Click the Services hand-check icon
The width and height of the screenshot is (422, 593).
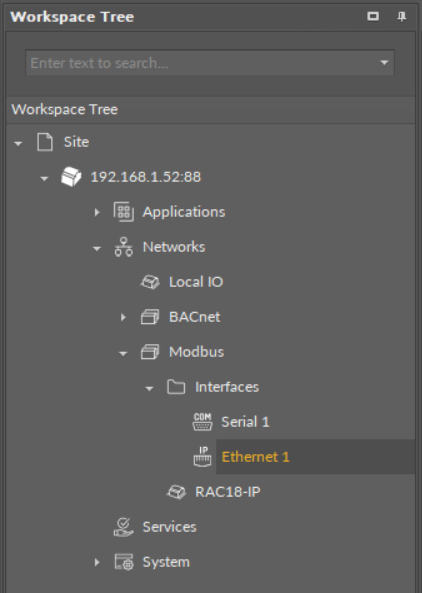tap(124, 527)
